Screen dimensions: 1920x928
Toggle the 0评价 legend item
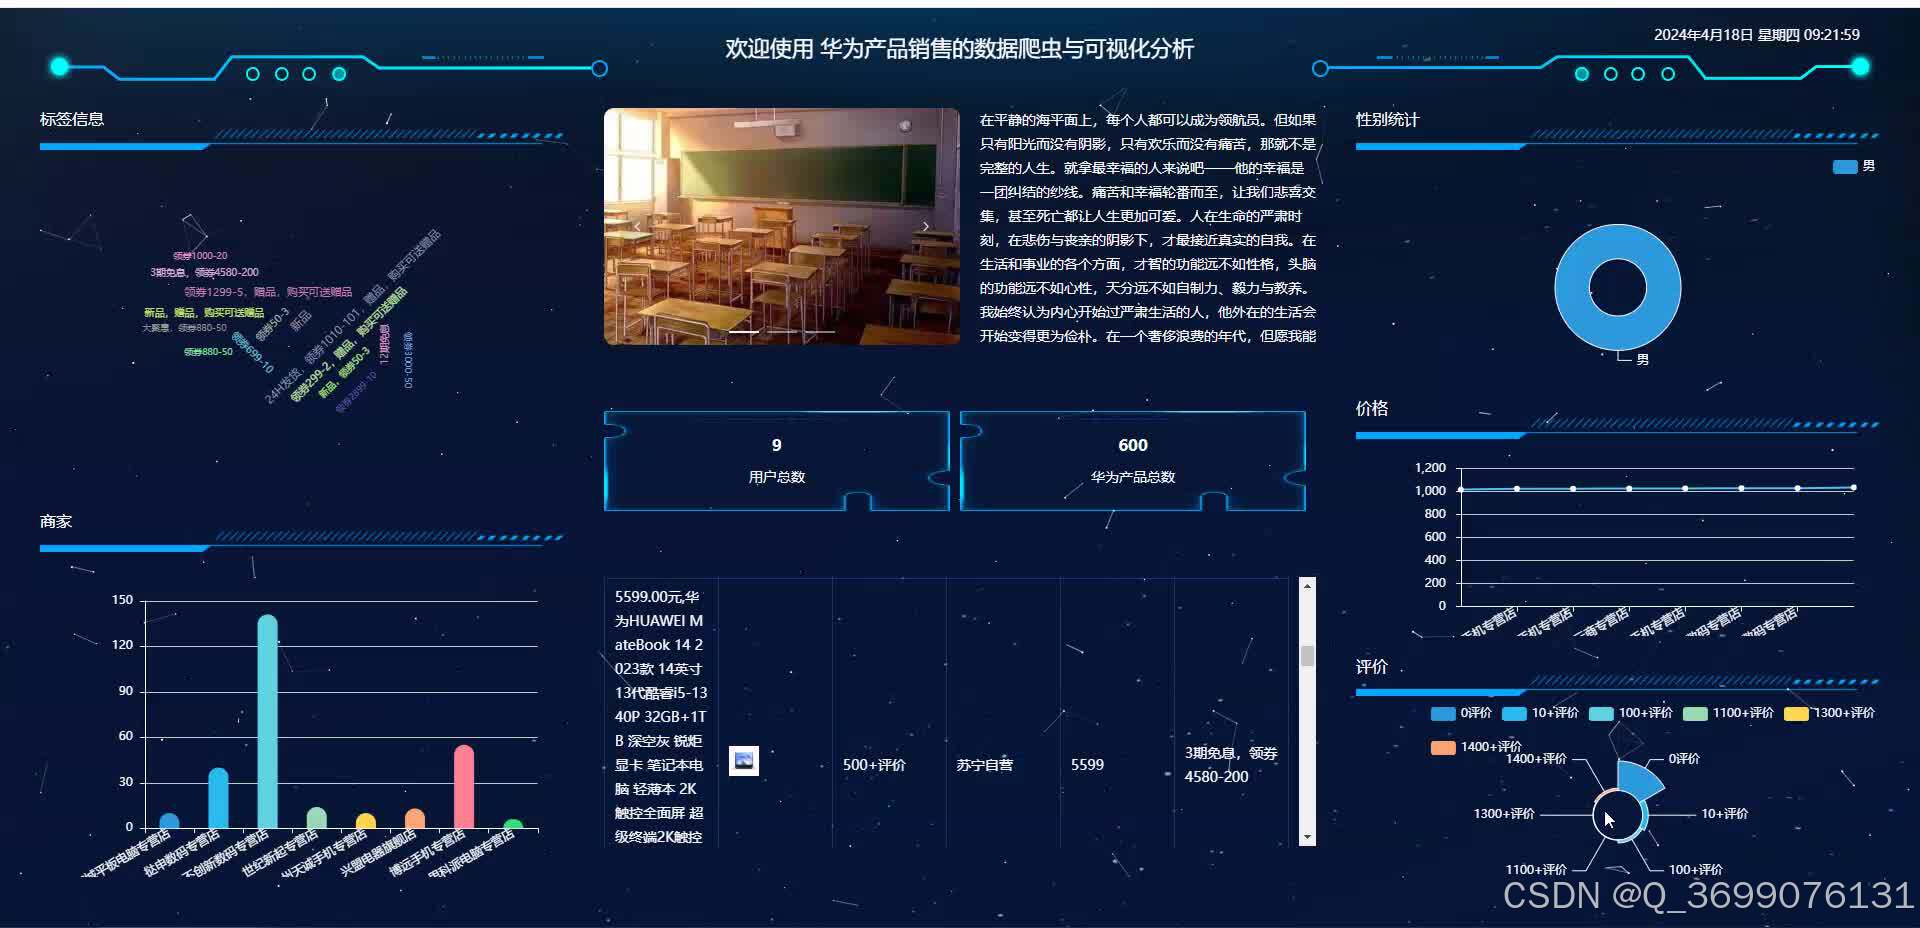[1461, 713]
